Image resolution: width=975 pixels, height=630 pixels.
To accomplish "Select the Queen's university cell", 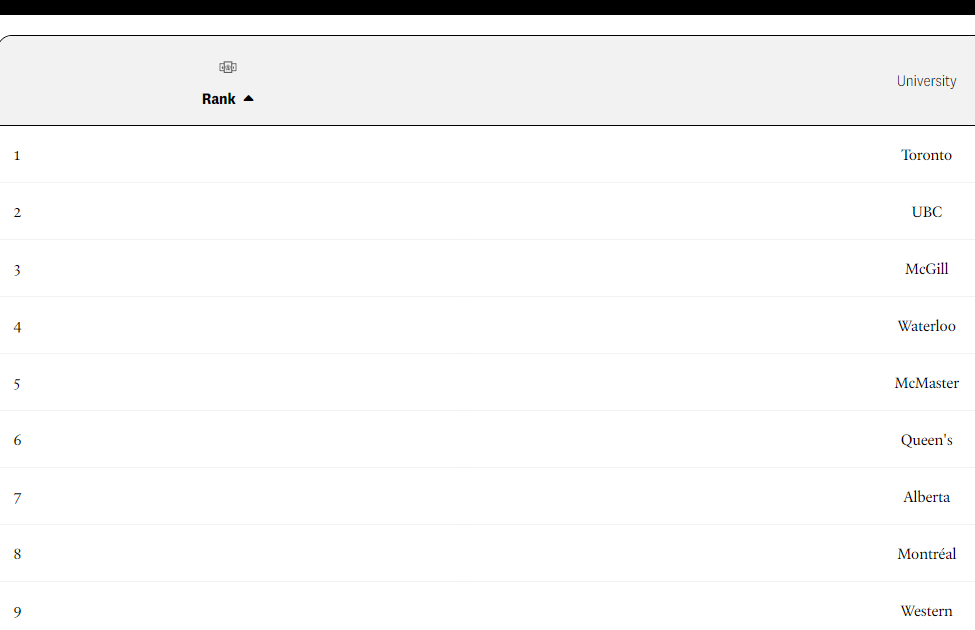I will pos(926,440).
